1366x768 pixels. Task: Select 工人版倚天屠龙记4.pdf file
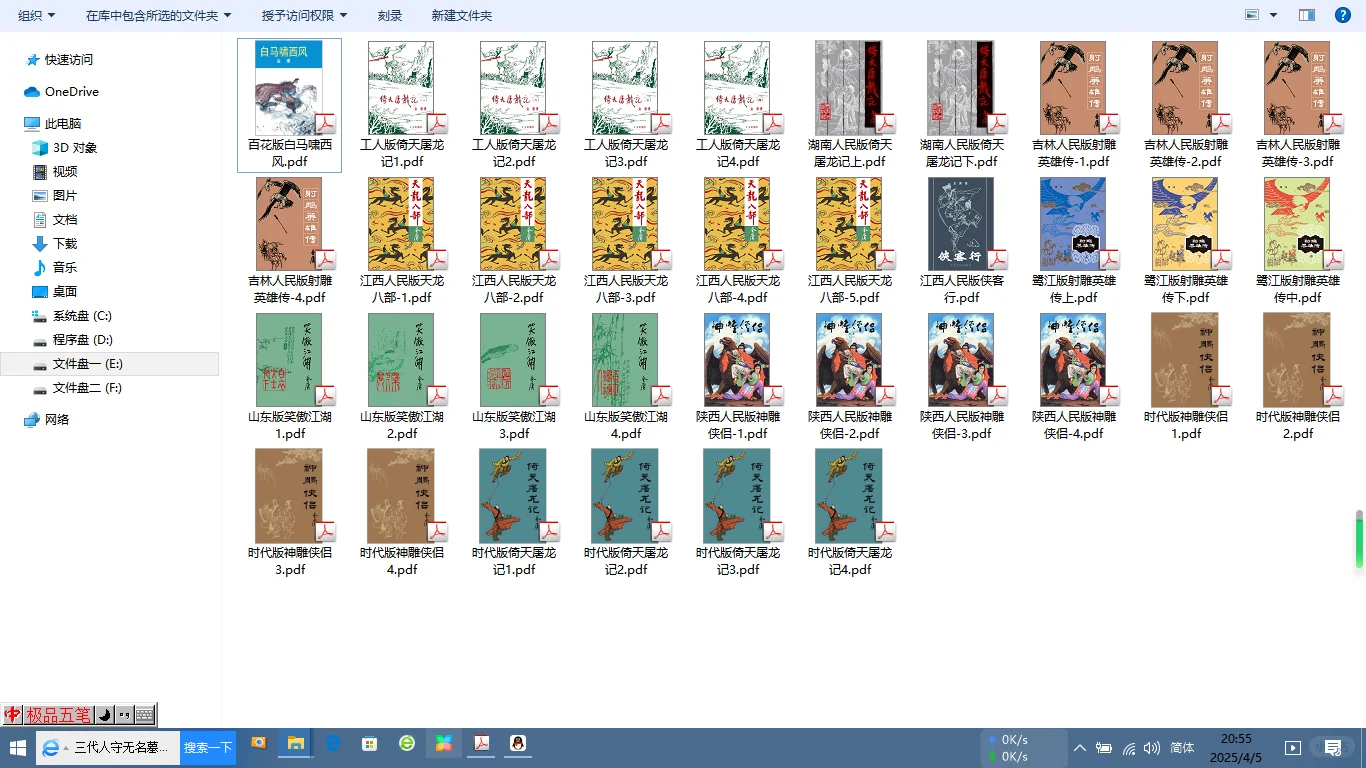coord(737,105)
